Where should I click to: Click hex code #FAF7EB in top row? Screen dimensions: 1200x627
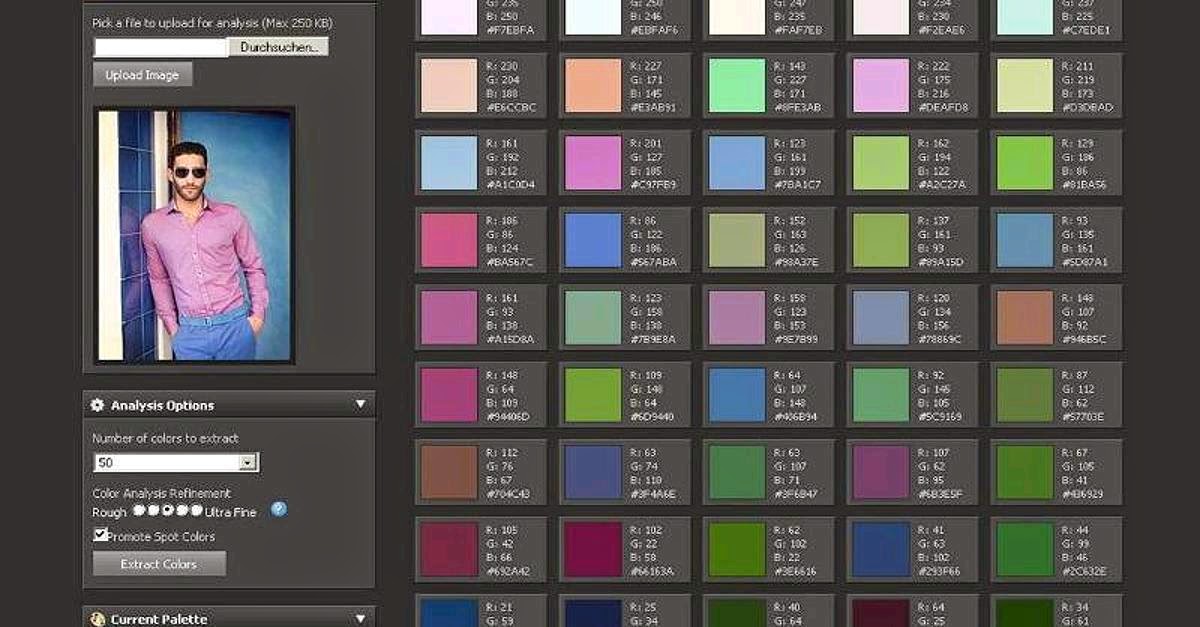pyautogui.click(x=798, y=30)
